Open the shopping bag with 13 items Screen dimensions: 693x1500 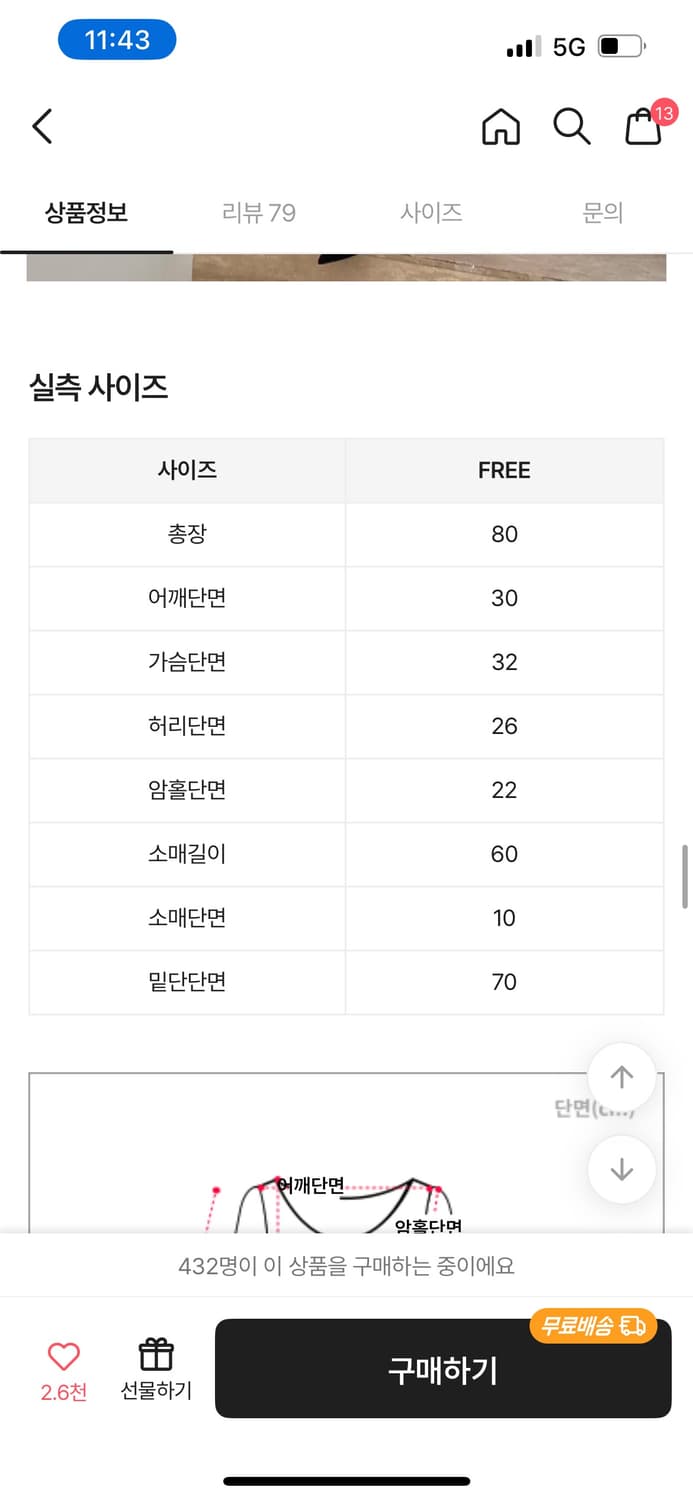click(x=643, y=128)
